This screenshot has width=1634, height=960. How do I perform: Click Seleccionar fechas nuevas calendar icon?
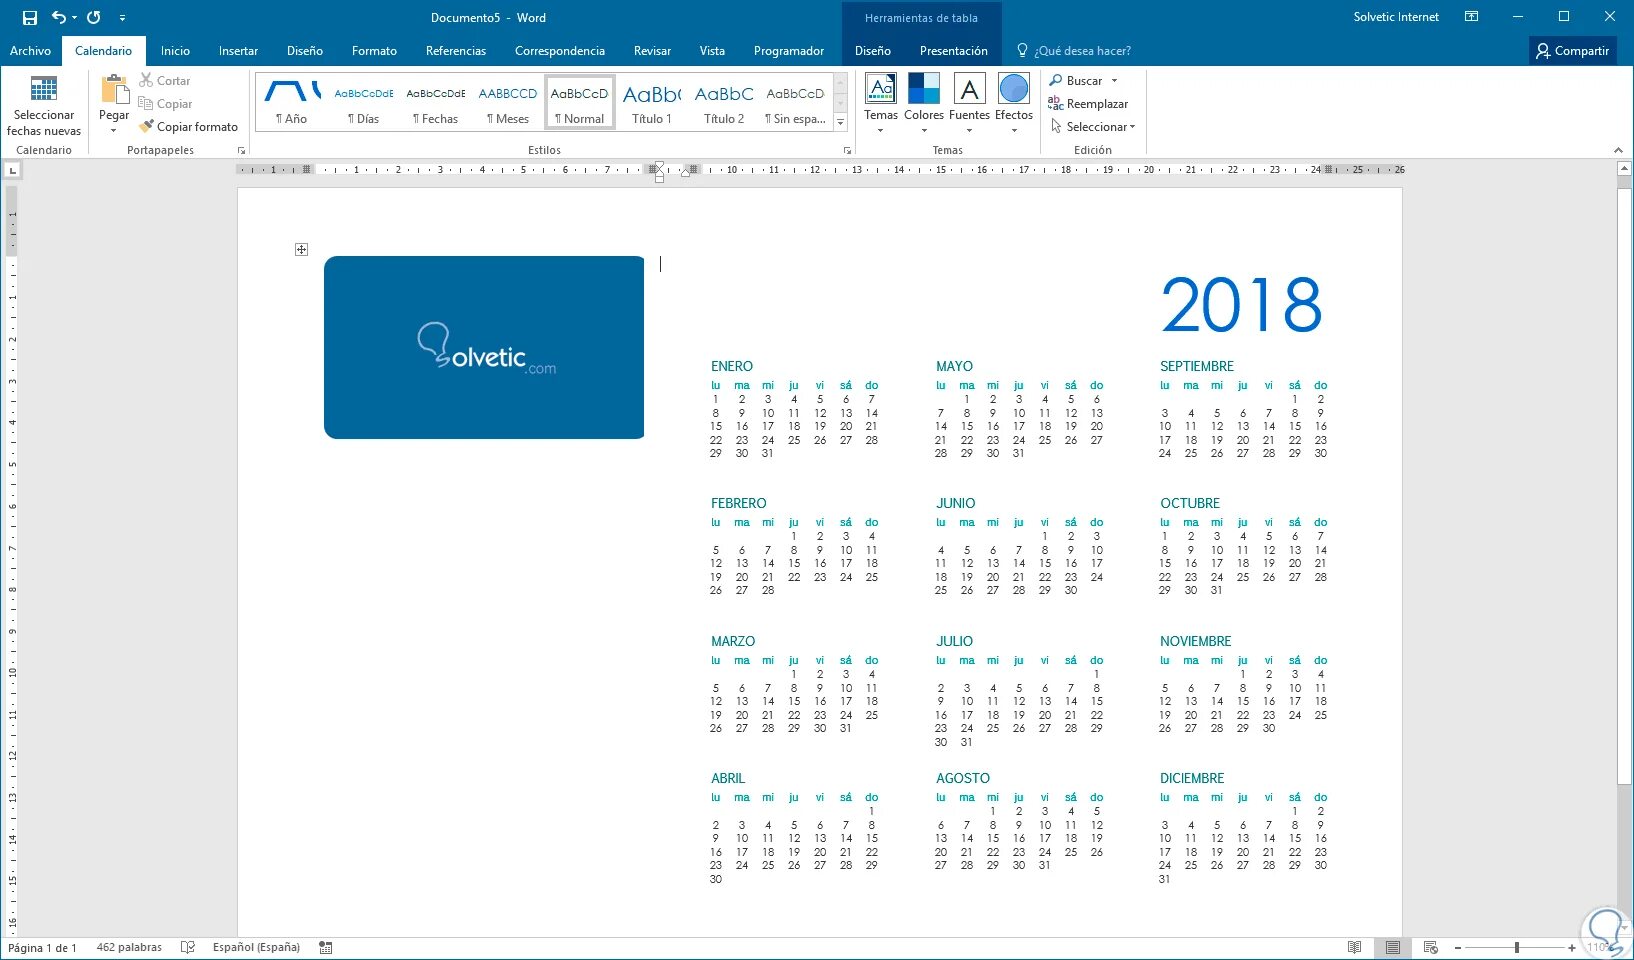[x=44, y=88]
